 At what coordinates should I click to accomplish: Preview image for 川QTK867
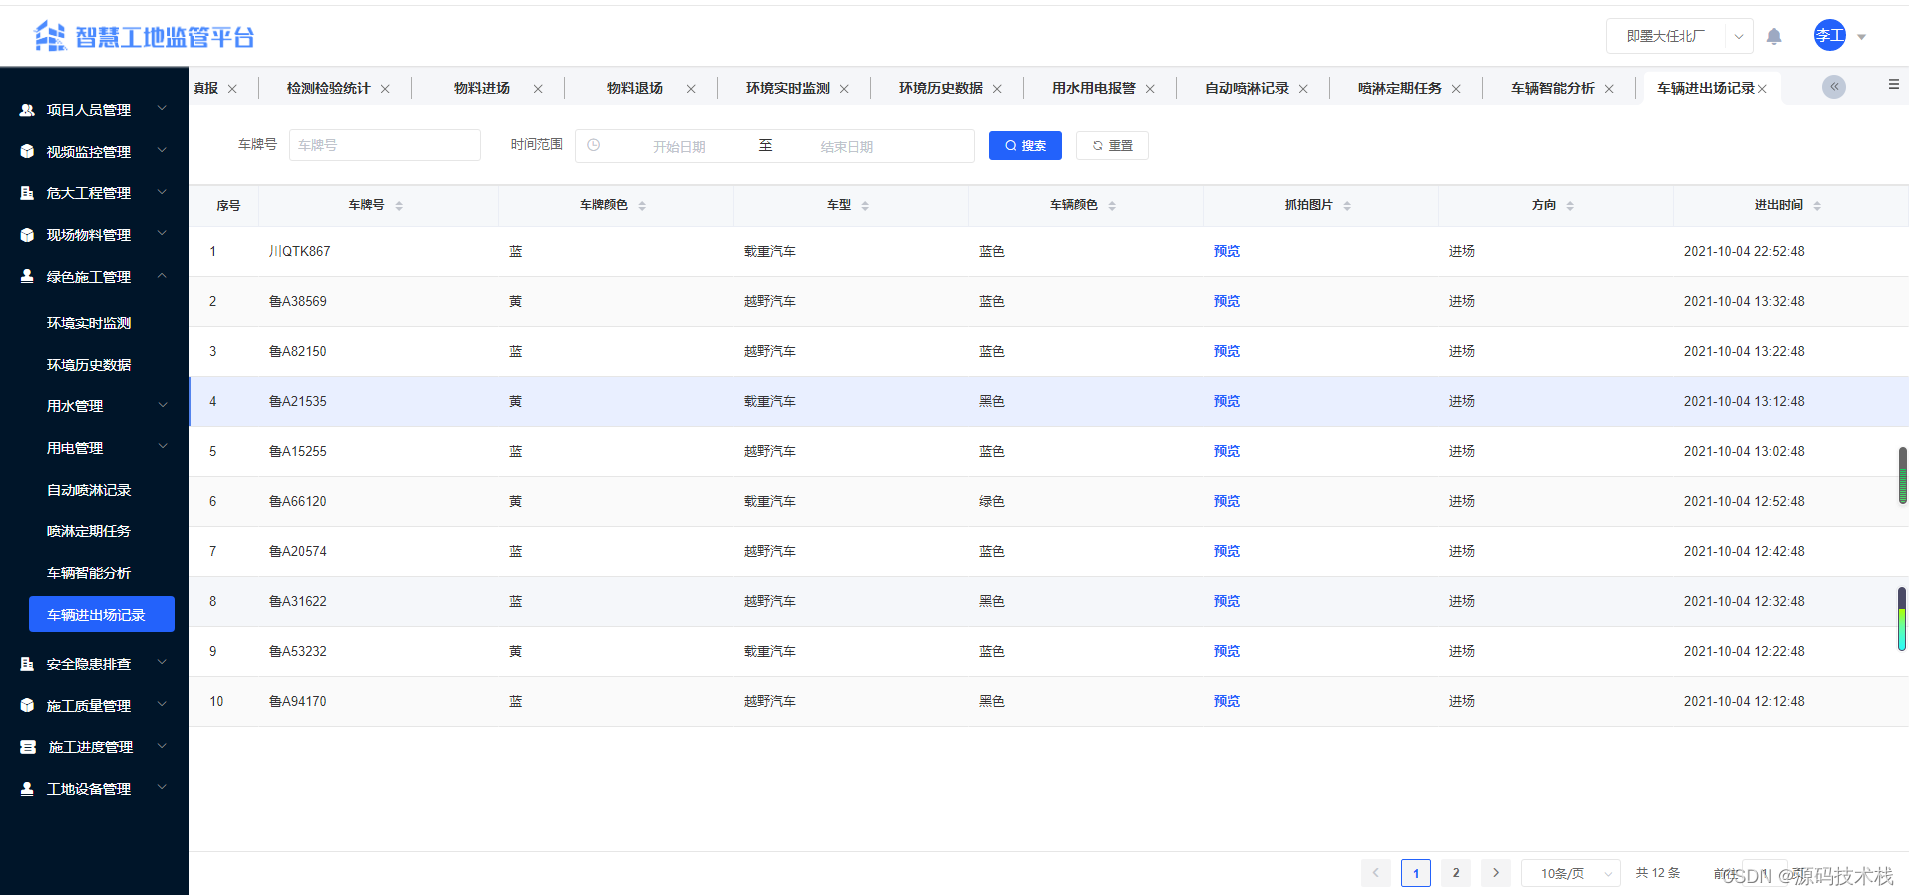[x=1227, y=251]
